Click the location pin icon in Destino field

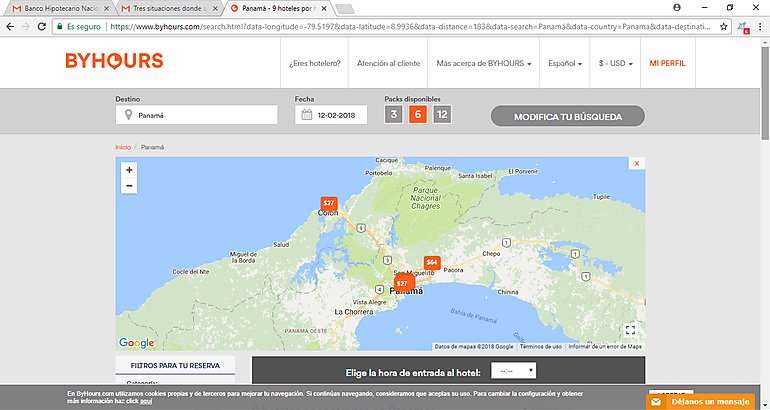[128, 115]
